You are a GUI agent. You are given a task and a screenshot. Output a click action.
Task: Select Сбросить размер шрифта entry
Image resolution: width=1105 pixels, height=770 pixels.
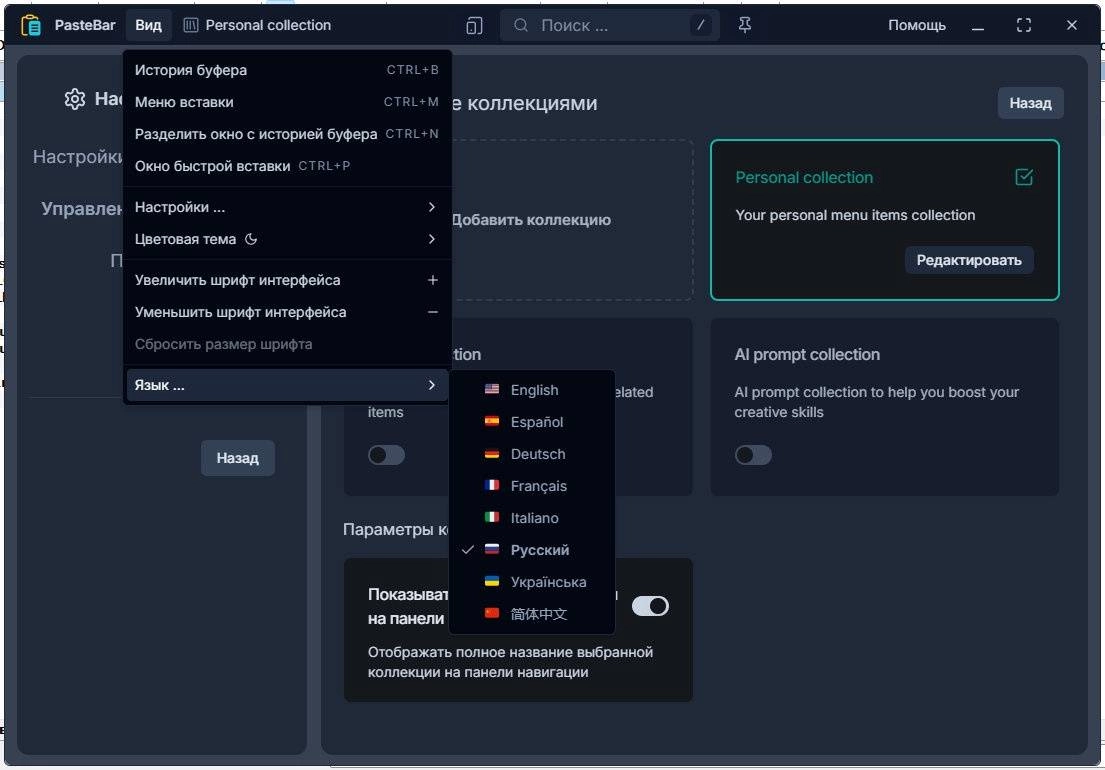click(x=287, y=344)
